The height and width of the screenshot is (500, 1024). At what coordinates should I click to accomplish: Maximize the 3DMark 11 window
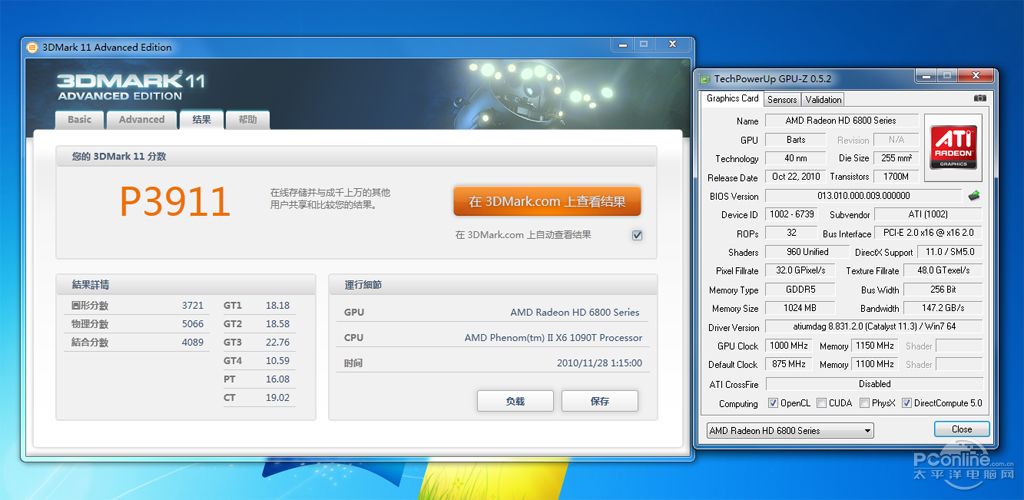(x=643, y=45)
